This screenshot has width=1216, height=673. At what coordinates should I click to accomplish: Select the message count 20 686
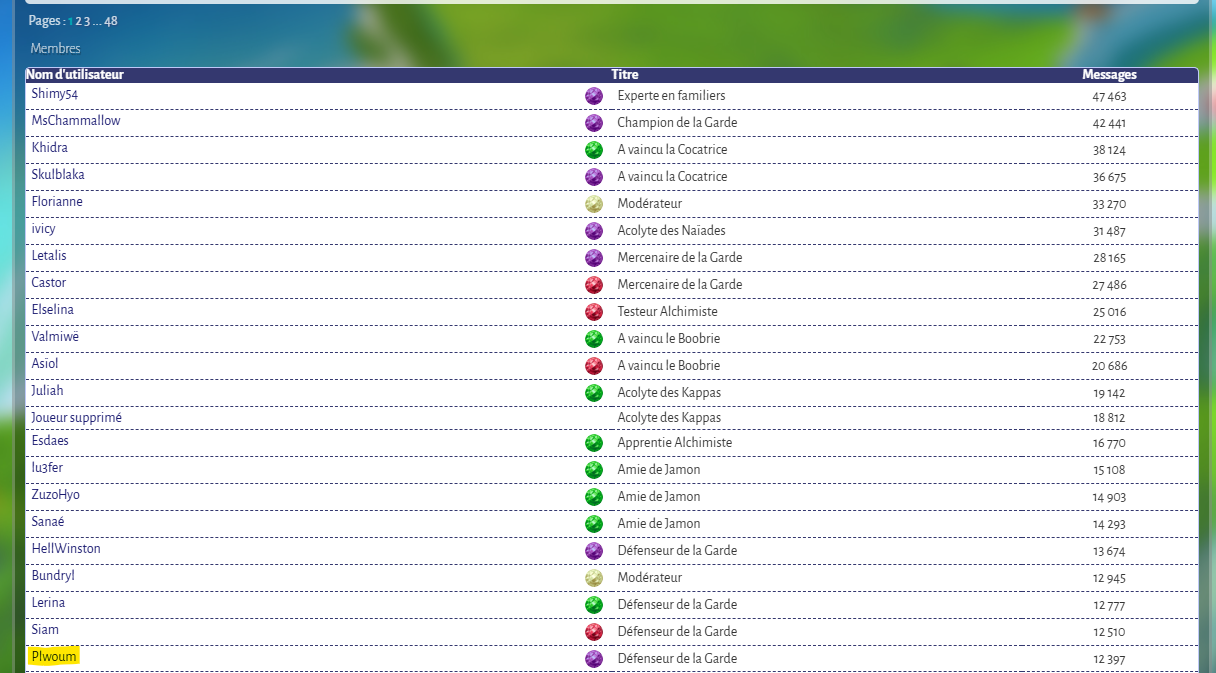click(1109, 367)
